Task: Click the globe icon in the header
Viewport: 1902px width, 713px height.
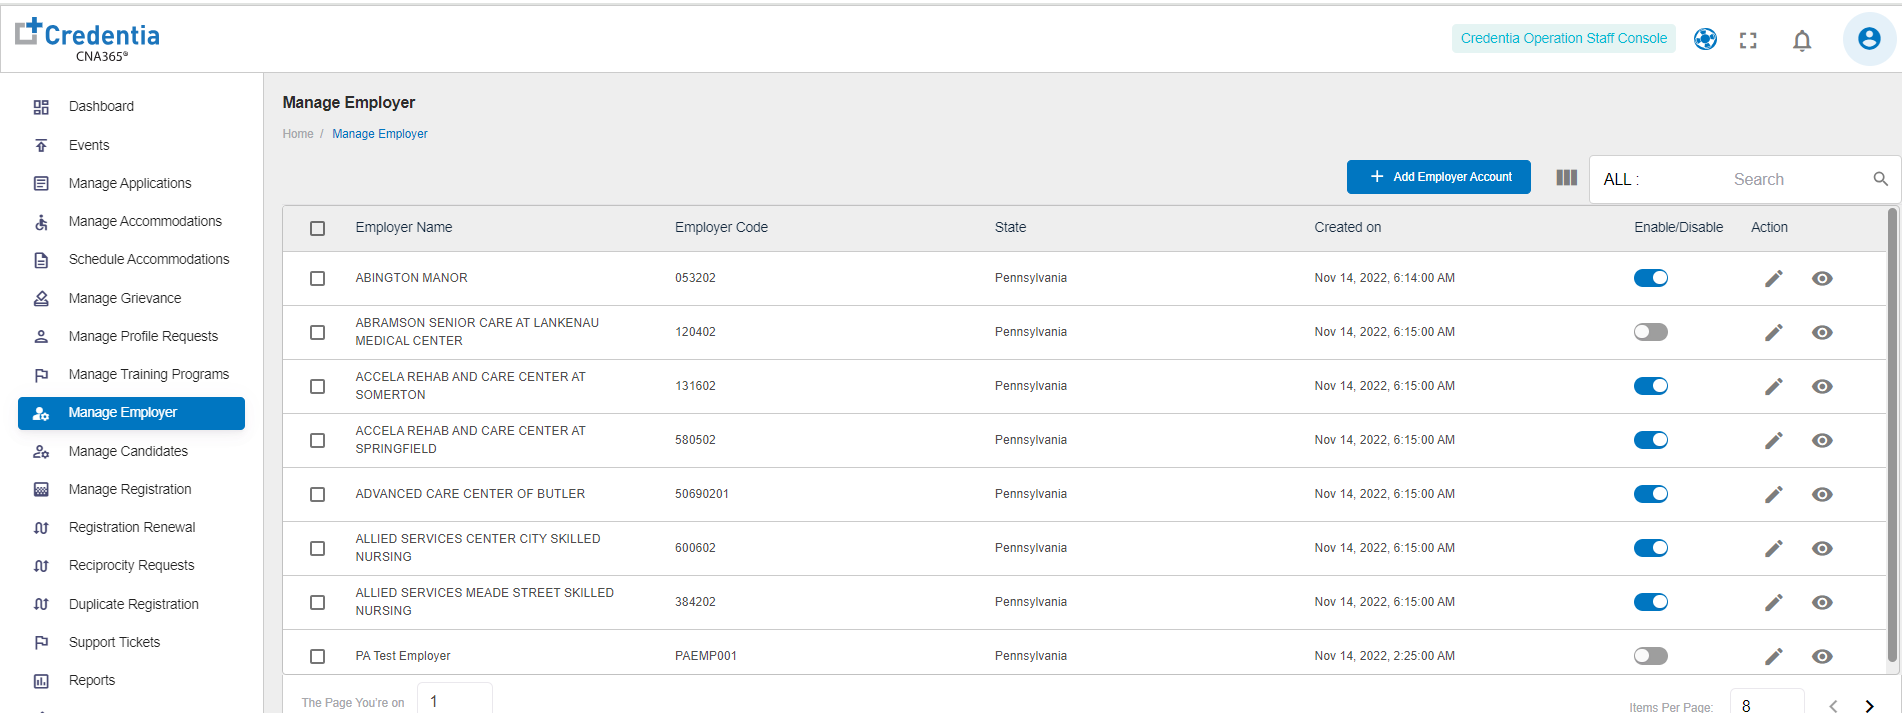Action: 1705,39
